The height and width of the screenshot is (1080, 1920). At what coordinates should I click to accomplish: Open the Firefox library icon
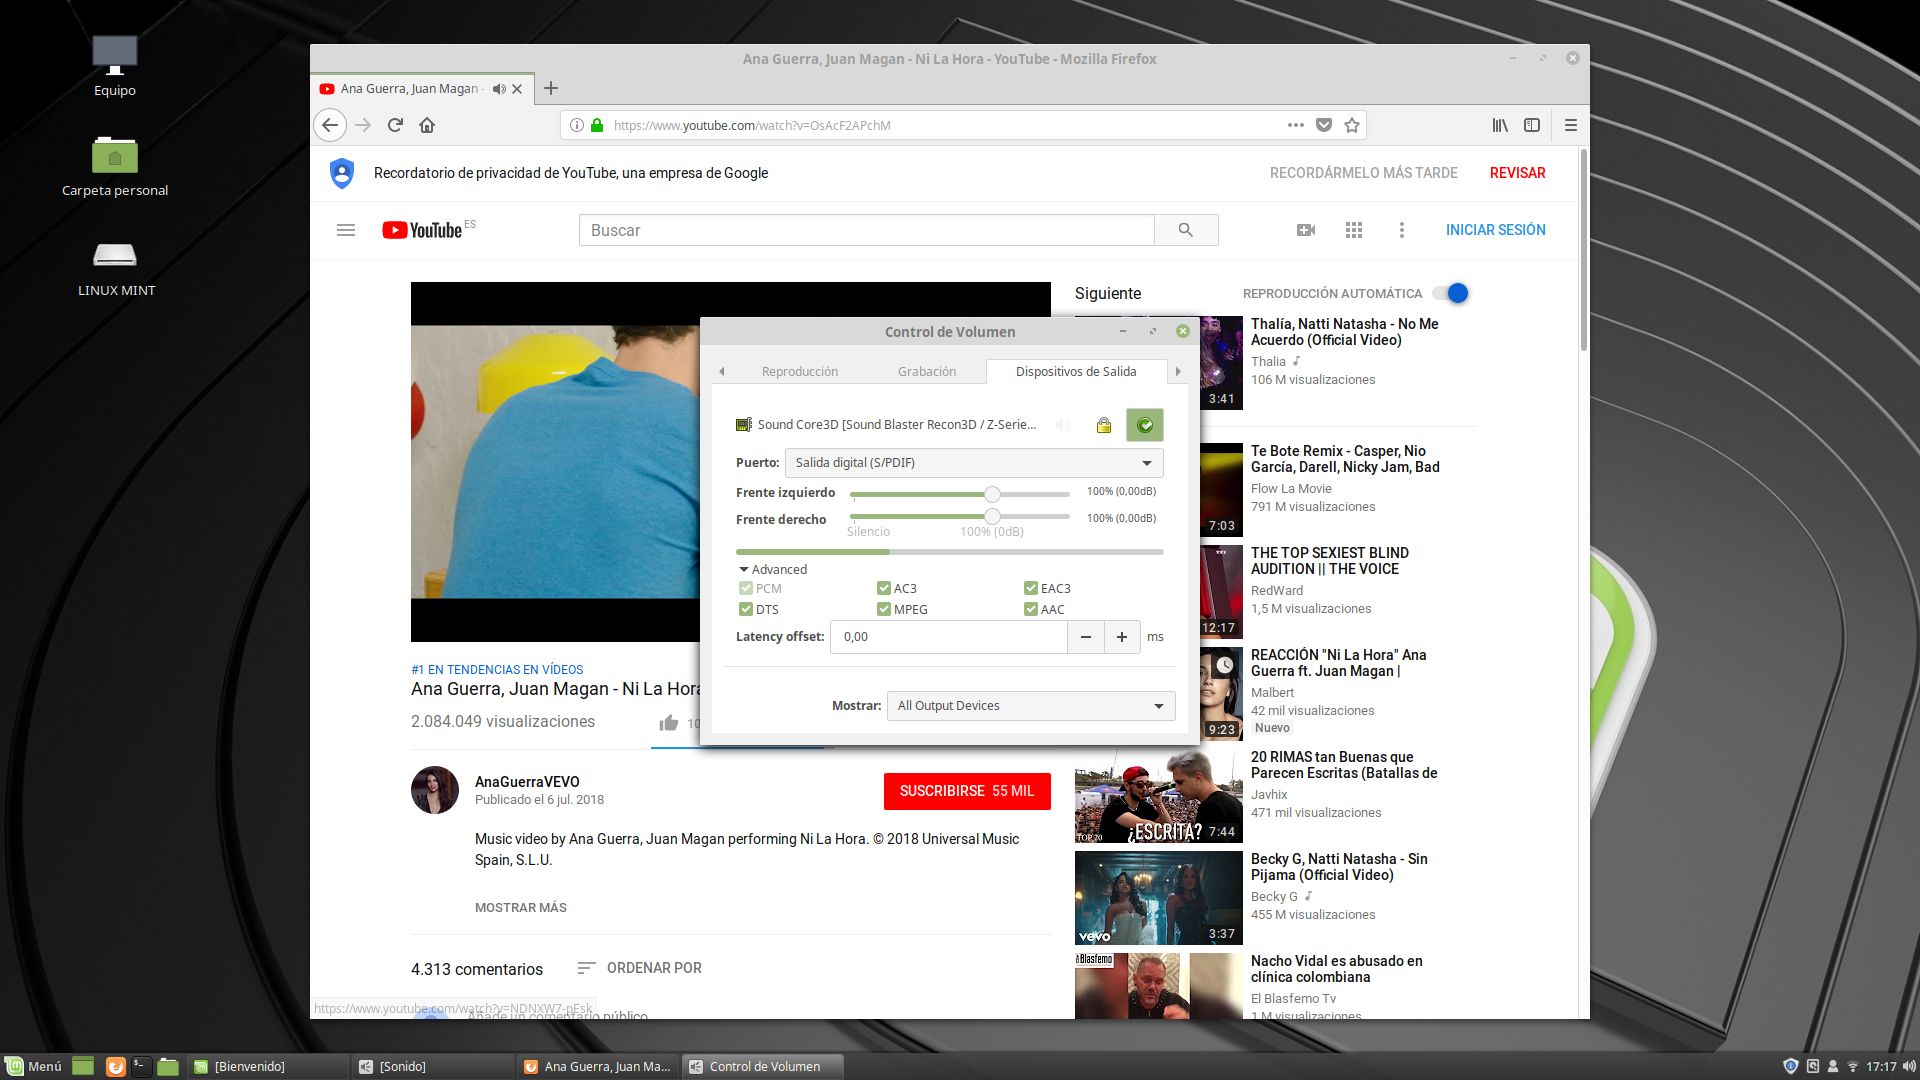[1500, 125]
